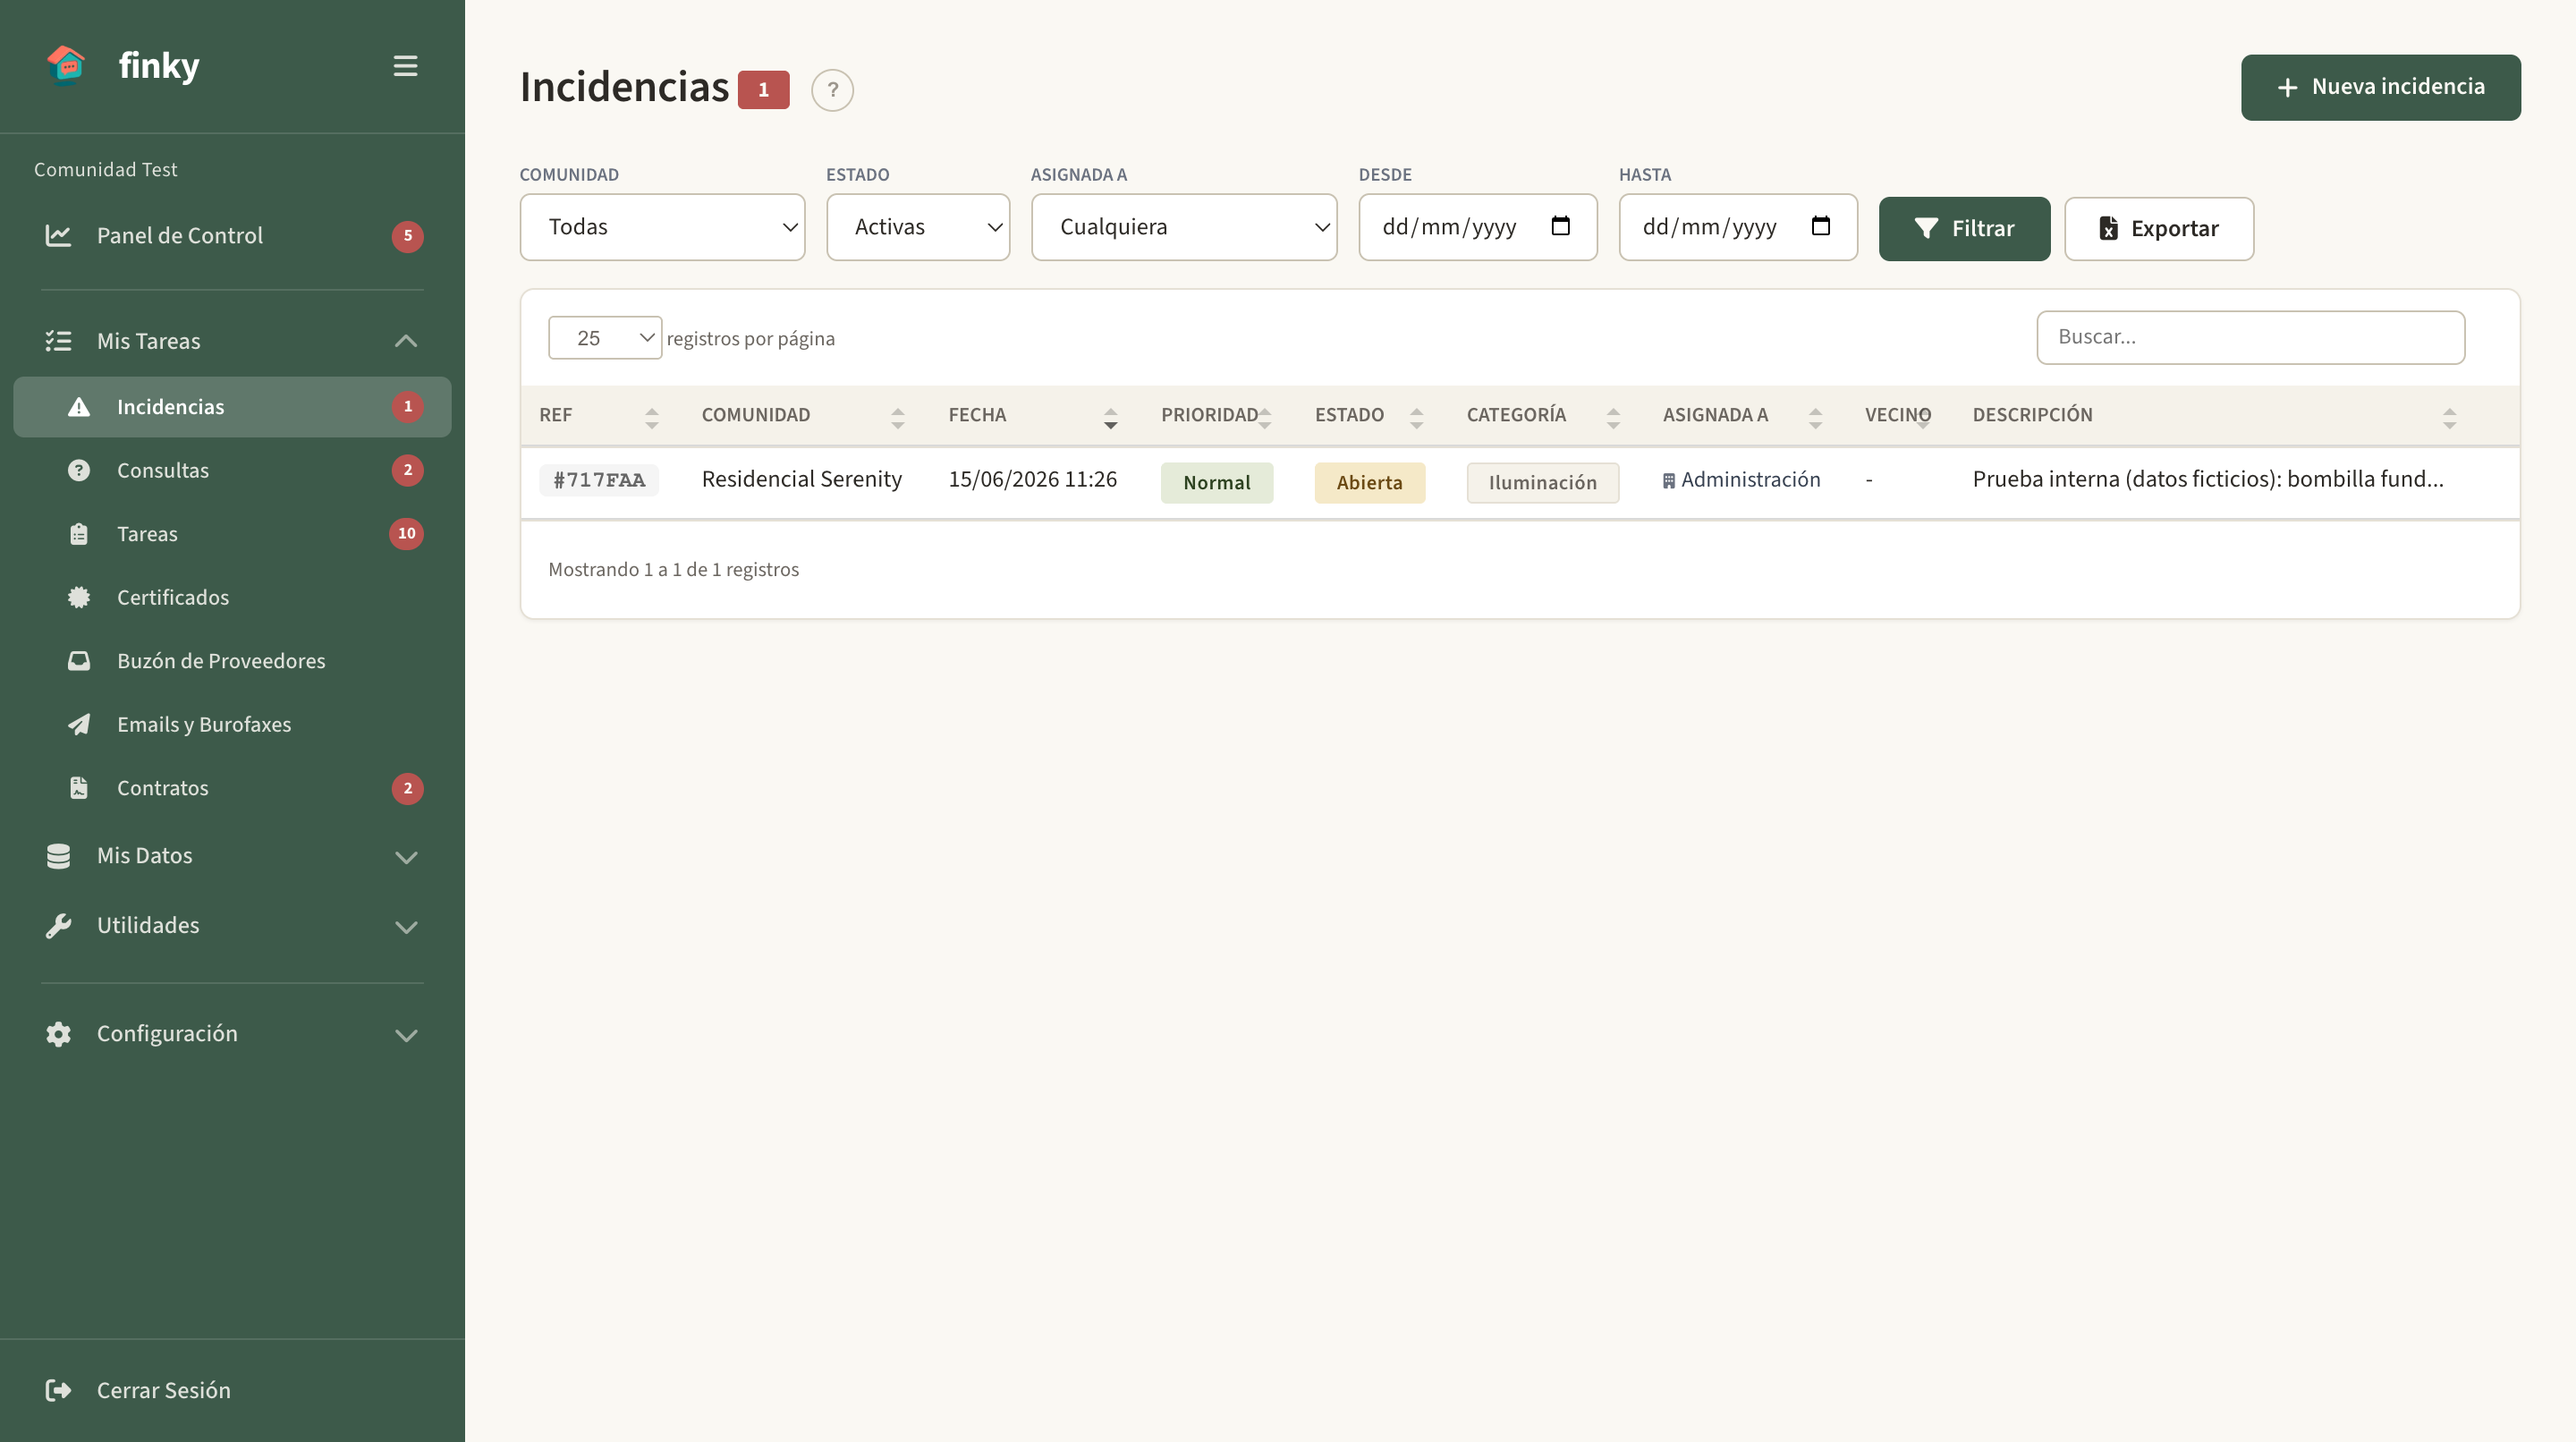The image size is (2576, 1442).
Task: Open Certificados in sidebar
Action: [232, 597]
